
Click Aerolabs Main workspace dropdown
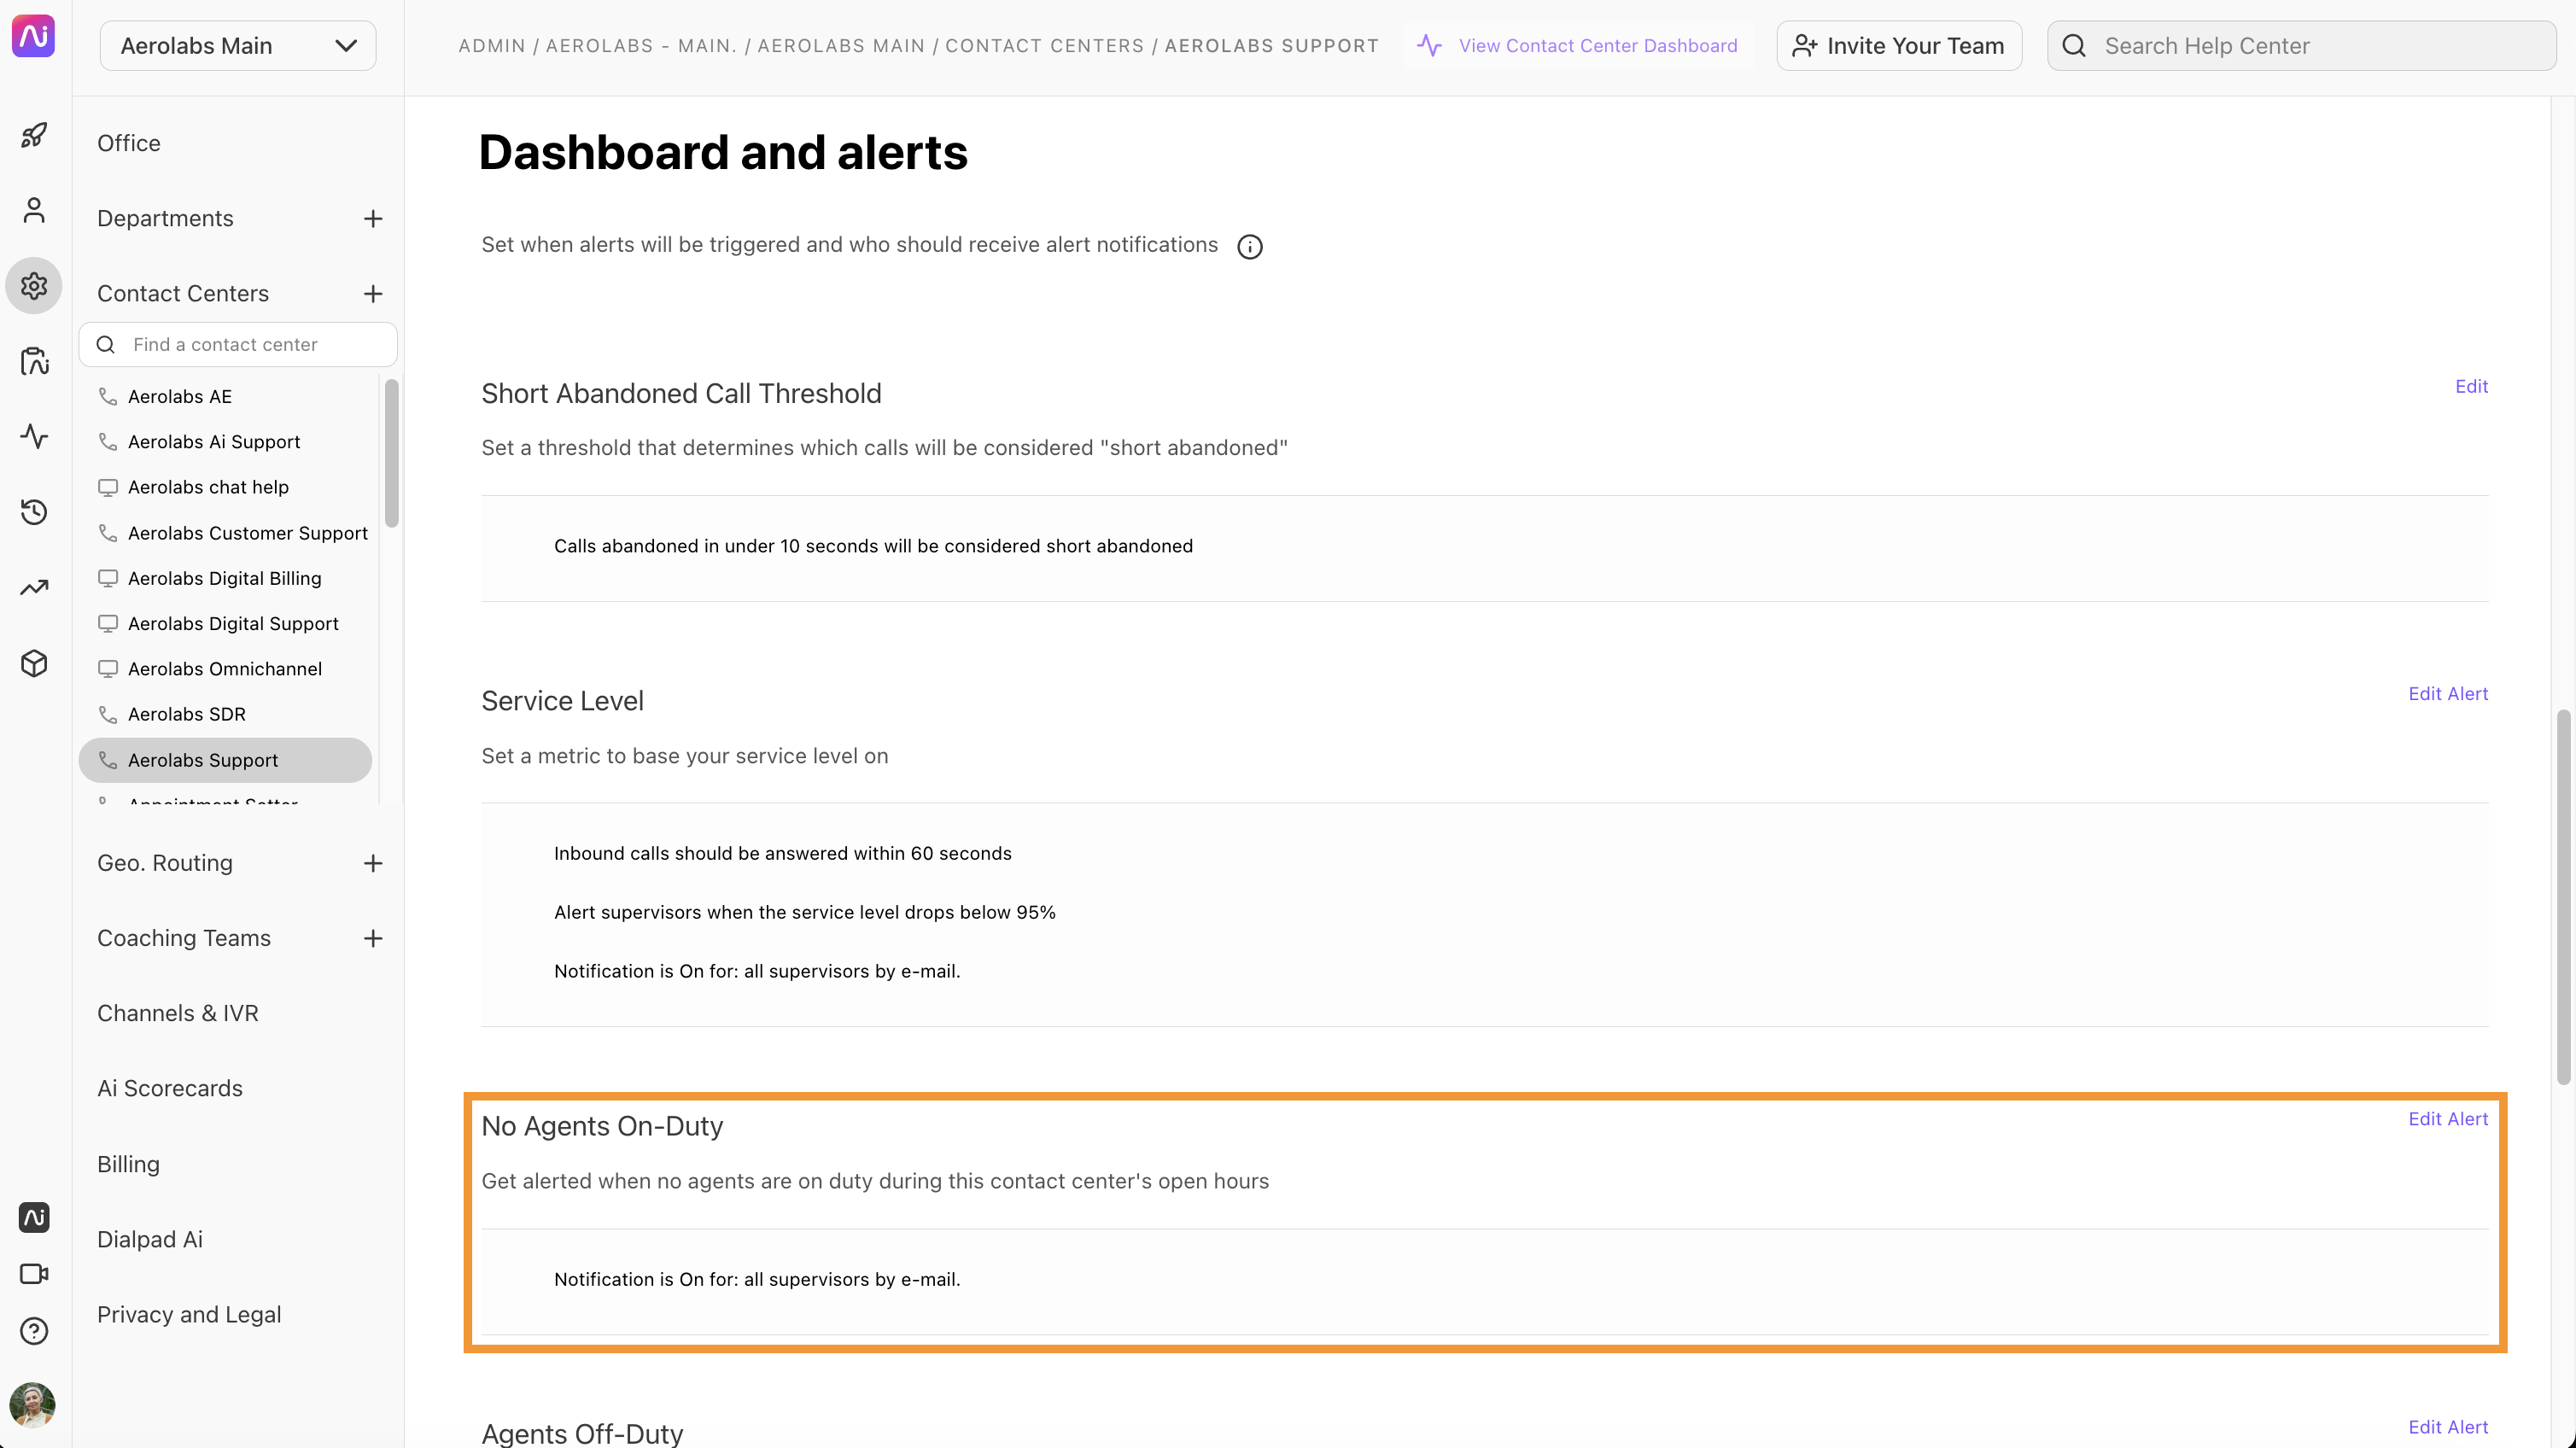point(237,44)
